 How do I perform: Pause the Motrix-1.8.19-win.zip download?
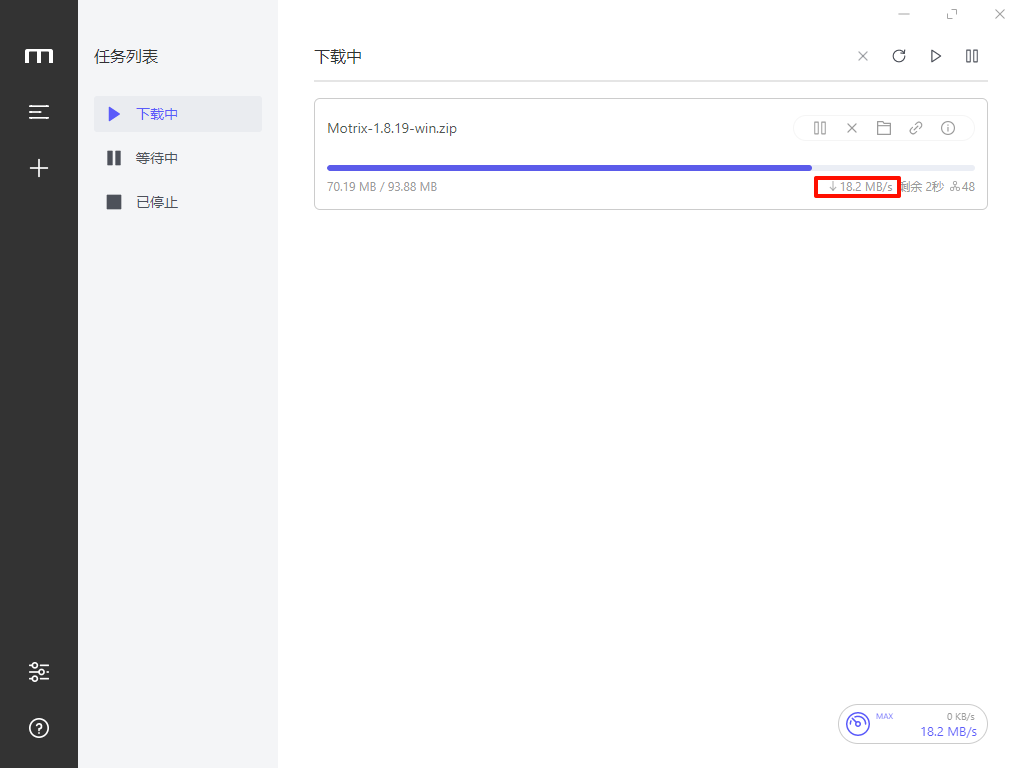coord(820,128)
